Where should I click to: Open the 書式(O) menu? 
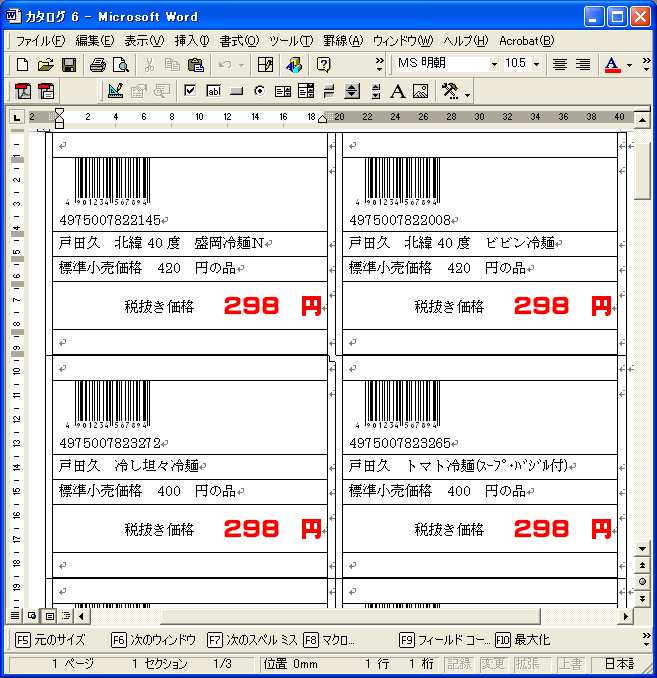pos(239,41)
